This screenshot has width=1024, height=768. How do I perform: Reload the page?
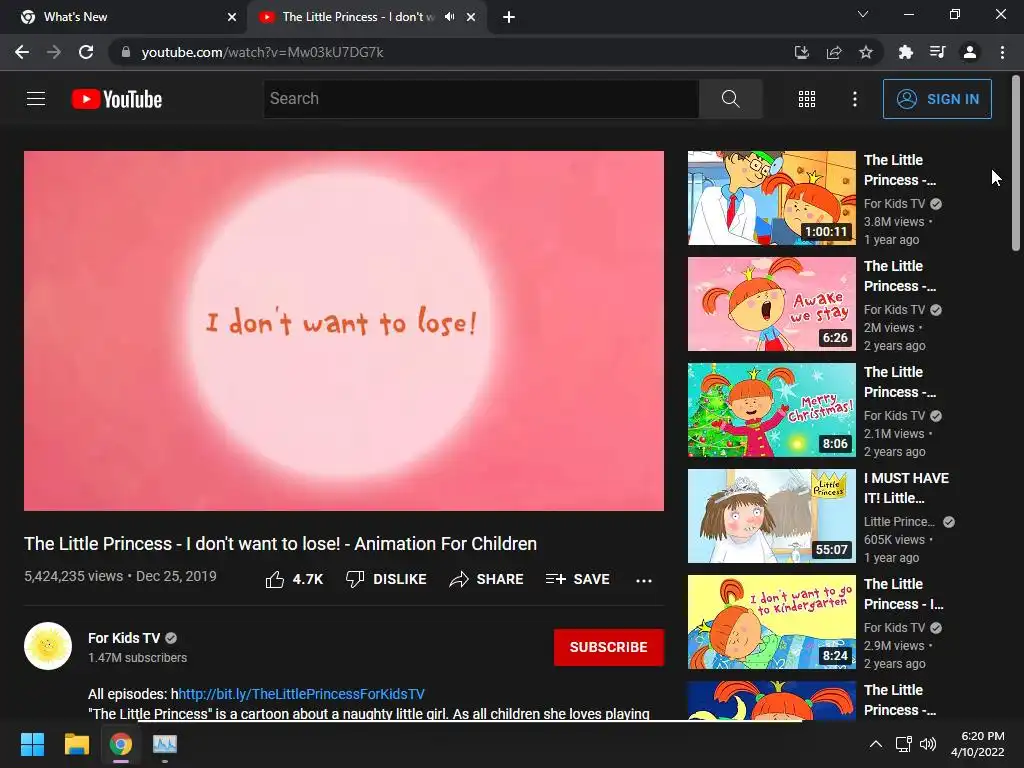pos(86,52)
